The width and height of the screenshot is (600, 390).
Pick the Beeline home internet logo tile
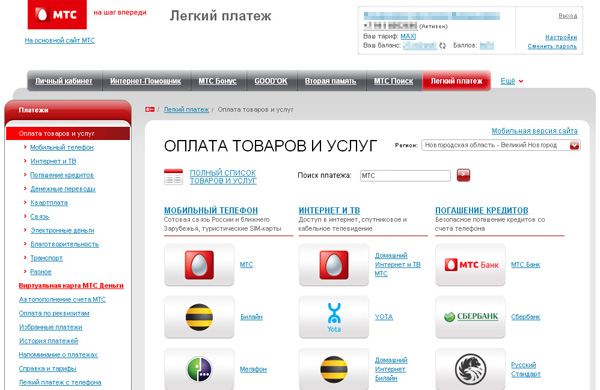point(334,369)
